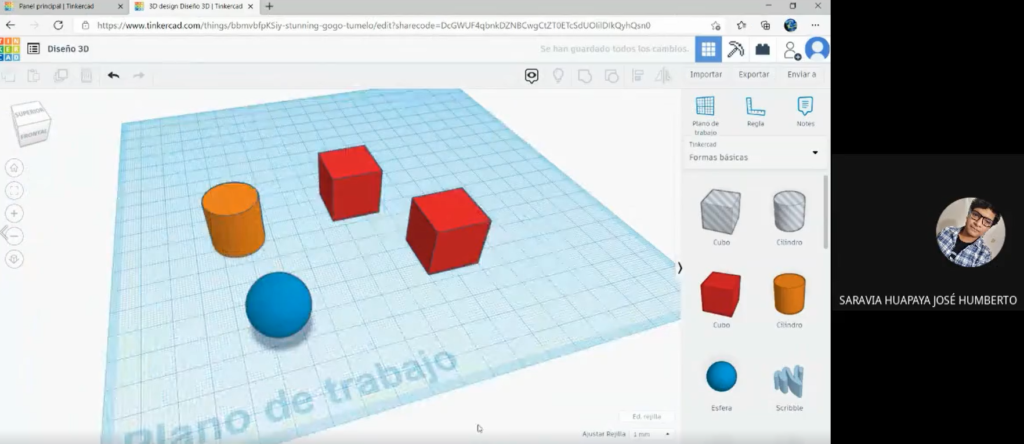Viewport: 1024px width, 444px height.
Task: Click the browser address bar URL
Action: (x=374, y=25)
